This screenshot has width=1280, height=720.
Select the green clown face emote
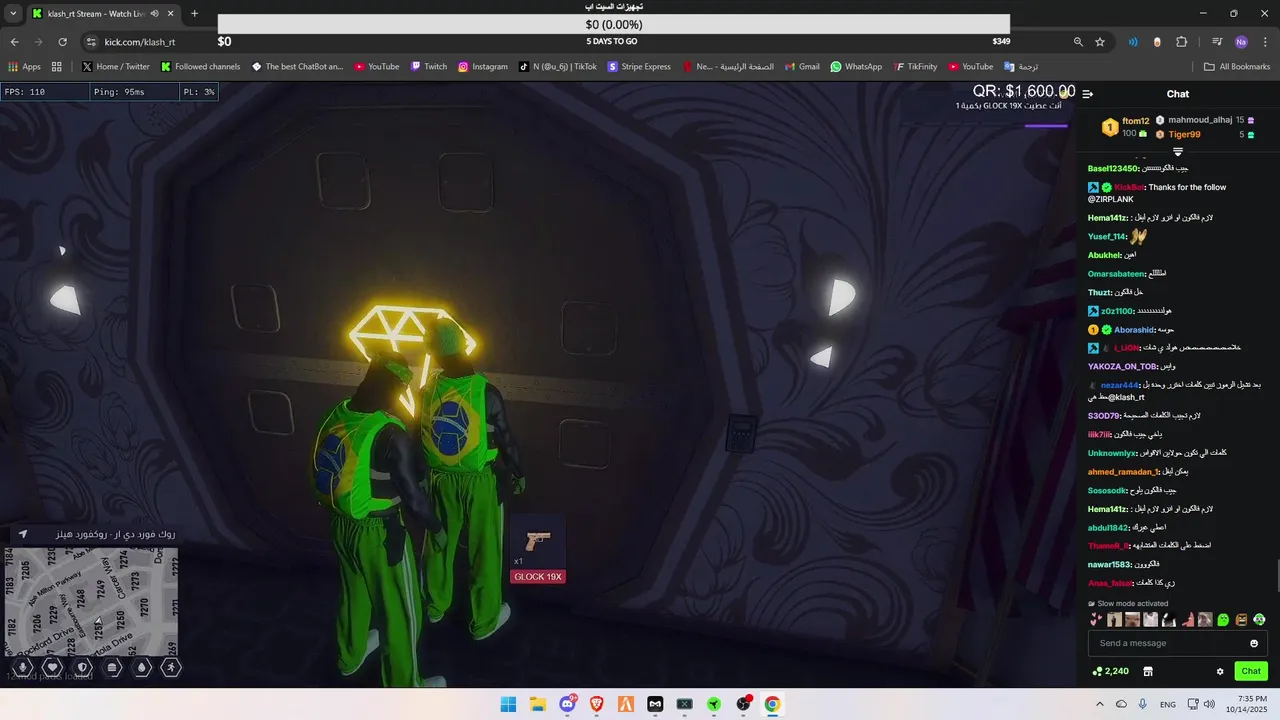tap(1259, 620)
